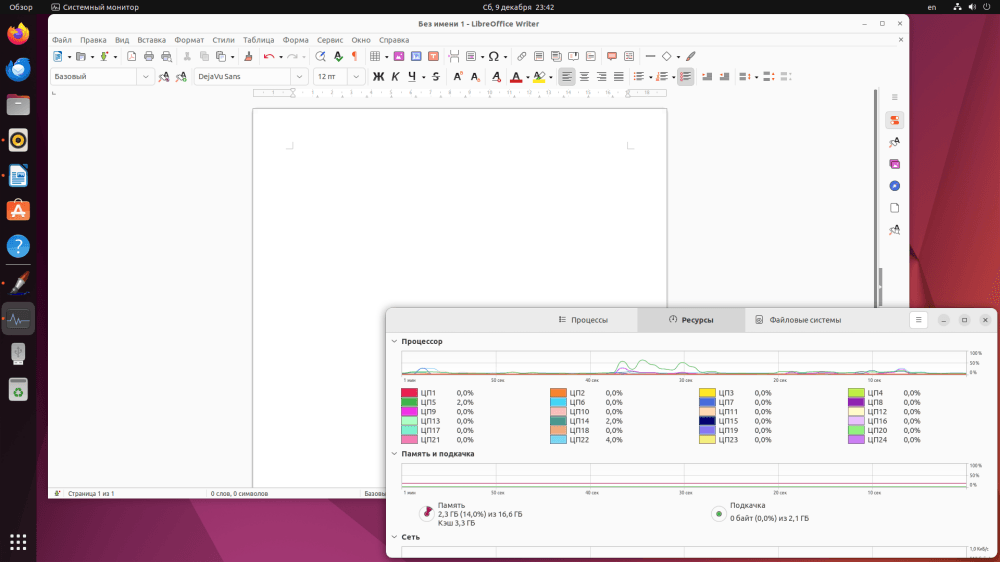The height and width of the screenshot is (562, 1000).
Task: Click the New document icon in Writer
Action: 57,56
